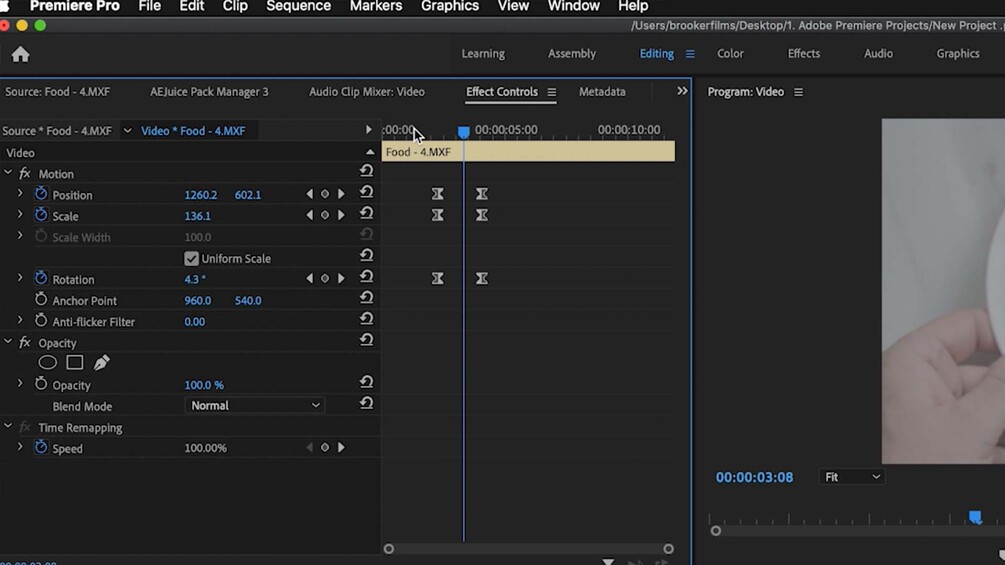
Task: Go to previous Position keyframe
Action: pos(310,194)
